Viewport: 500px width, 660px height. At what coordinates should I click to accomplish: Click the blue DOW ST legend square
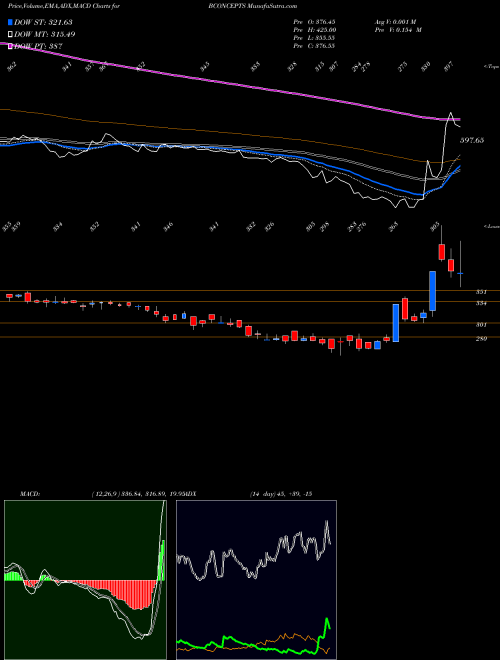pyautogui.click(x=11, y=22)
